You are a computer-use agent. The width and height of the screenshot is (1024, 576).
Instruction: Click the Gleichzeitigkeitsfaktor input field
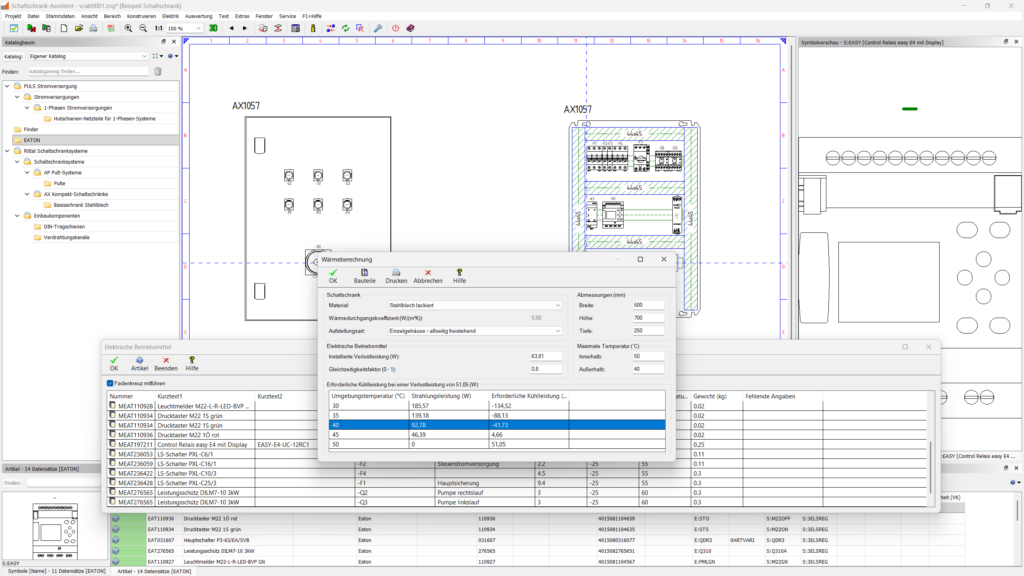click(x=546, y=369)
